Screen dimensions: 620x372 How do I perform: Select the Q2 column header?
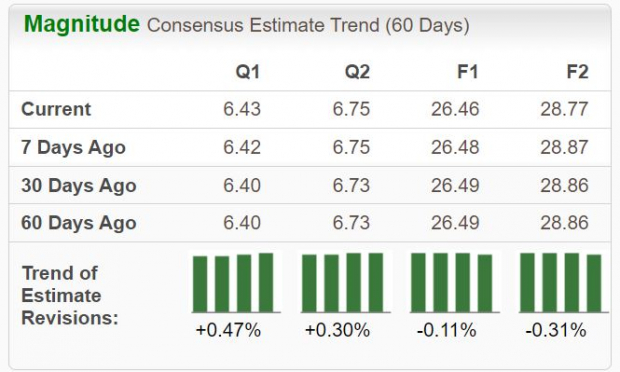pos(357,72)
